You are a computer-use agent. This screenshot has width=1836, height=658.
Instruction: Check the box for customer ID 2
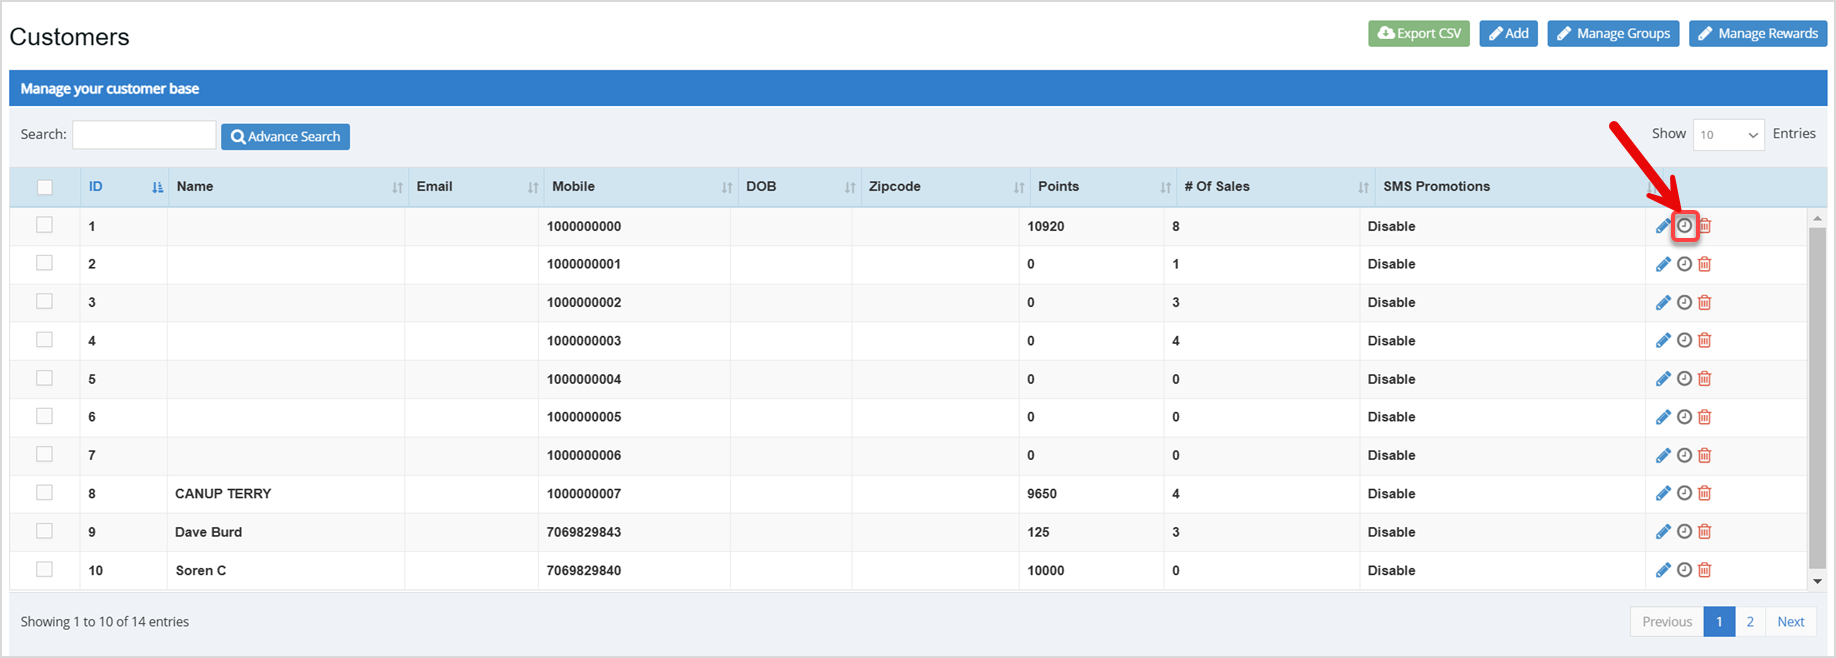click(x=44, y=263)
